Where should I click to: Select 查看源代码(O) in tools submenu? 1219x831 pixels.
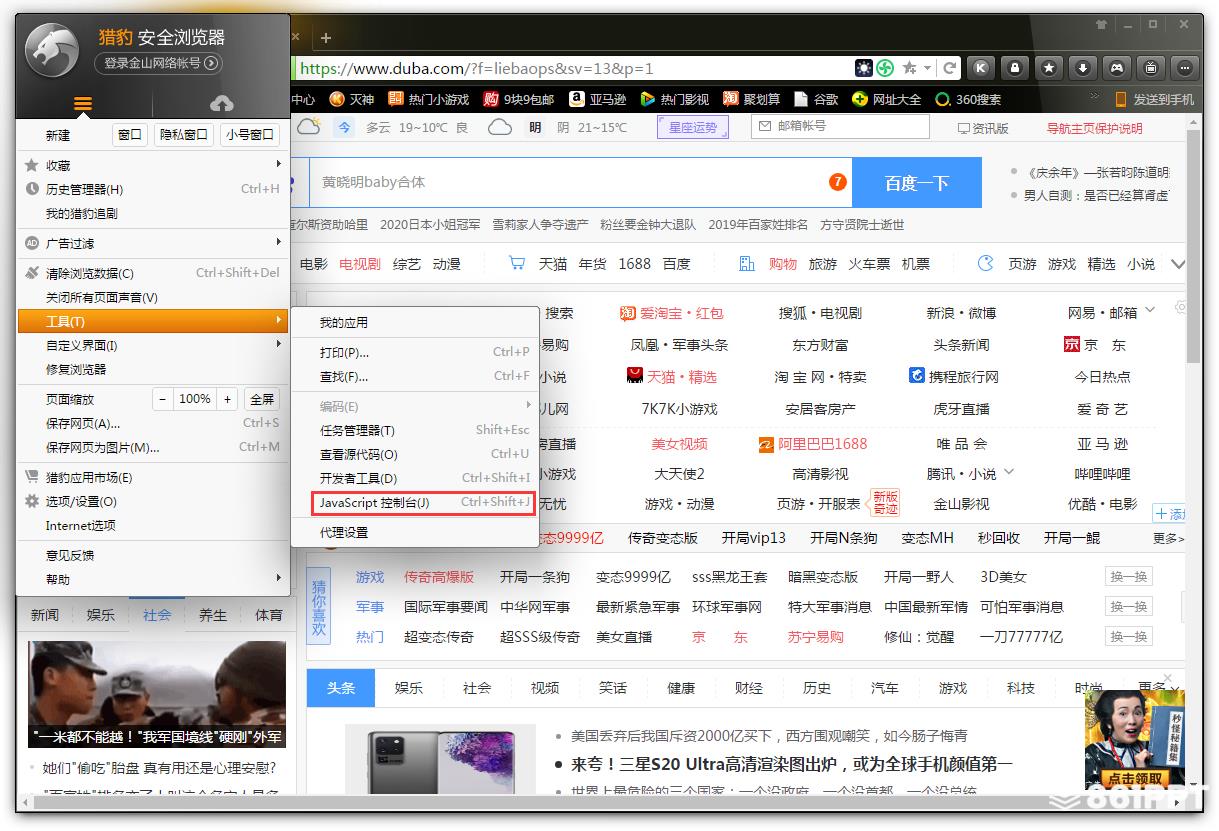click(x=415, y=454)
